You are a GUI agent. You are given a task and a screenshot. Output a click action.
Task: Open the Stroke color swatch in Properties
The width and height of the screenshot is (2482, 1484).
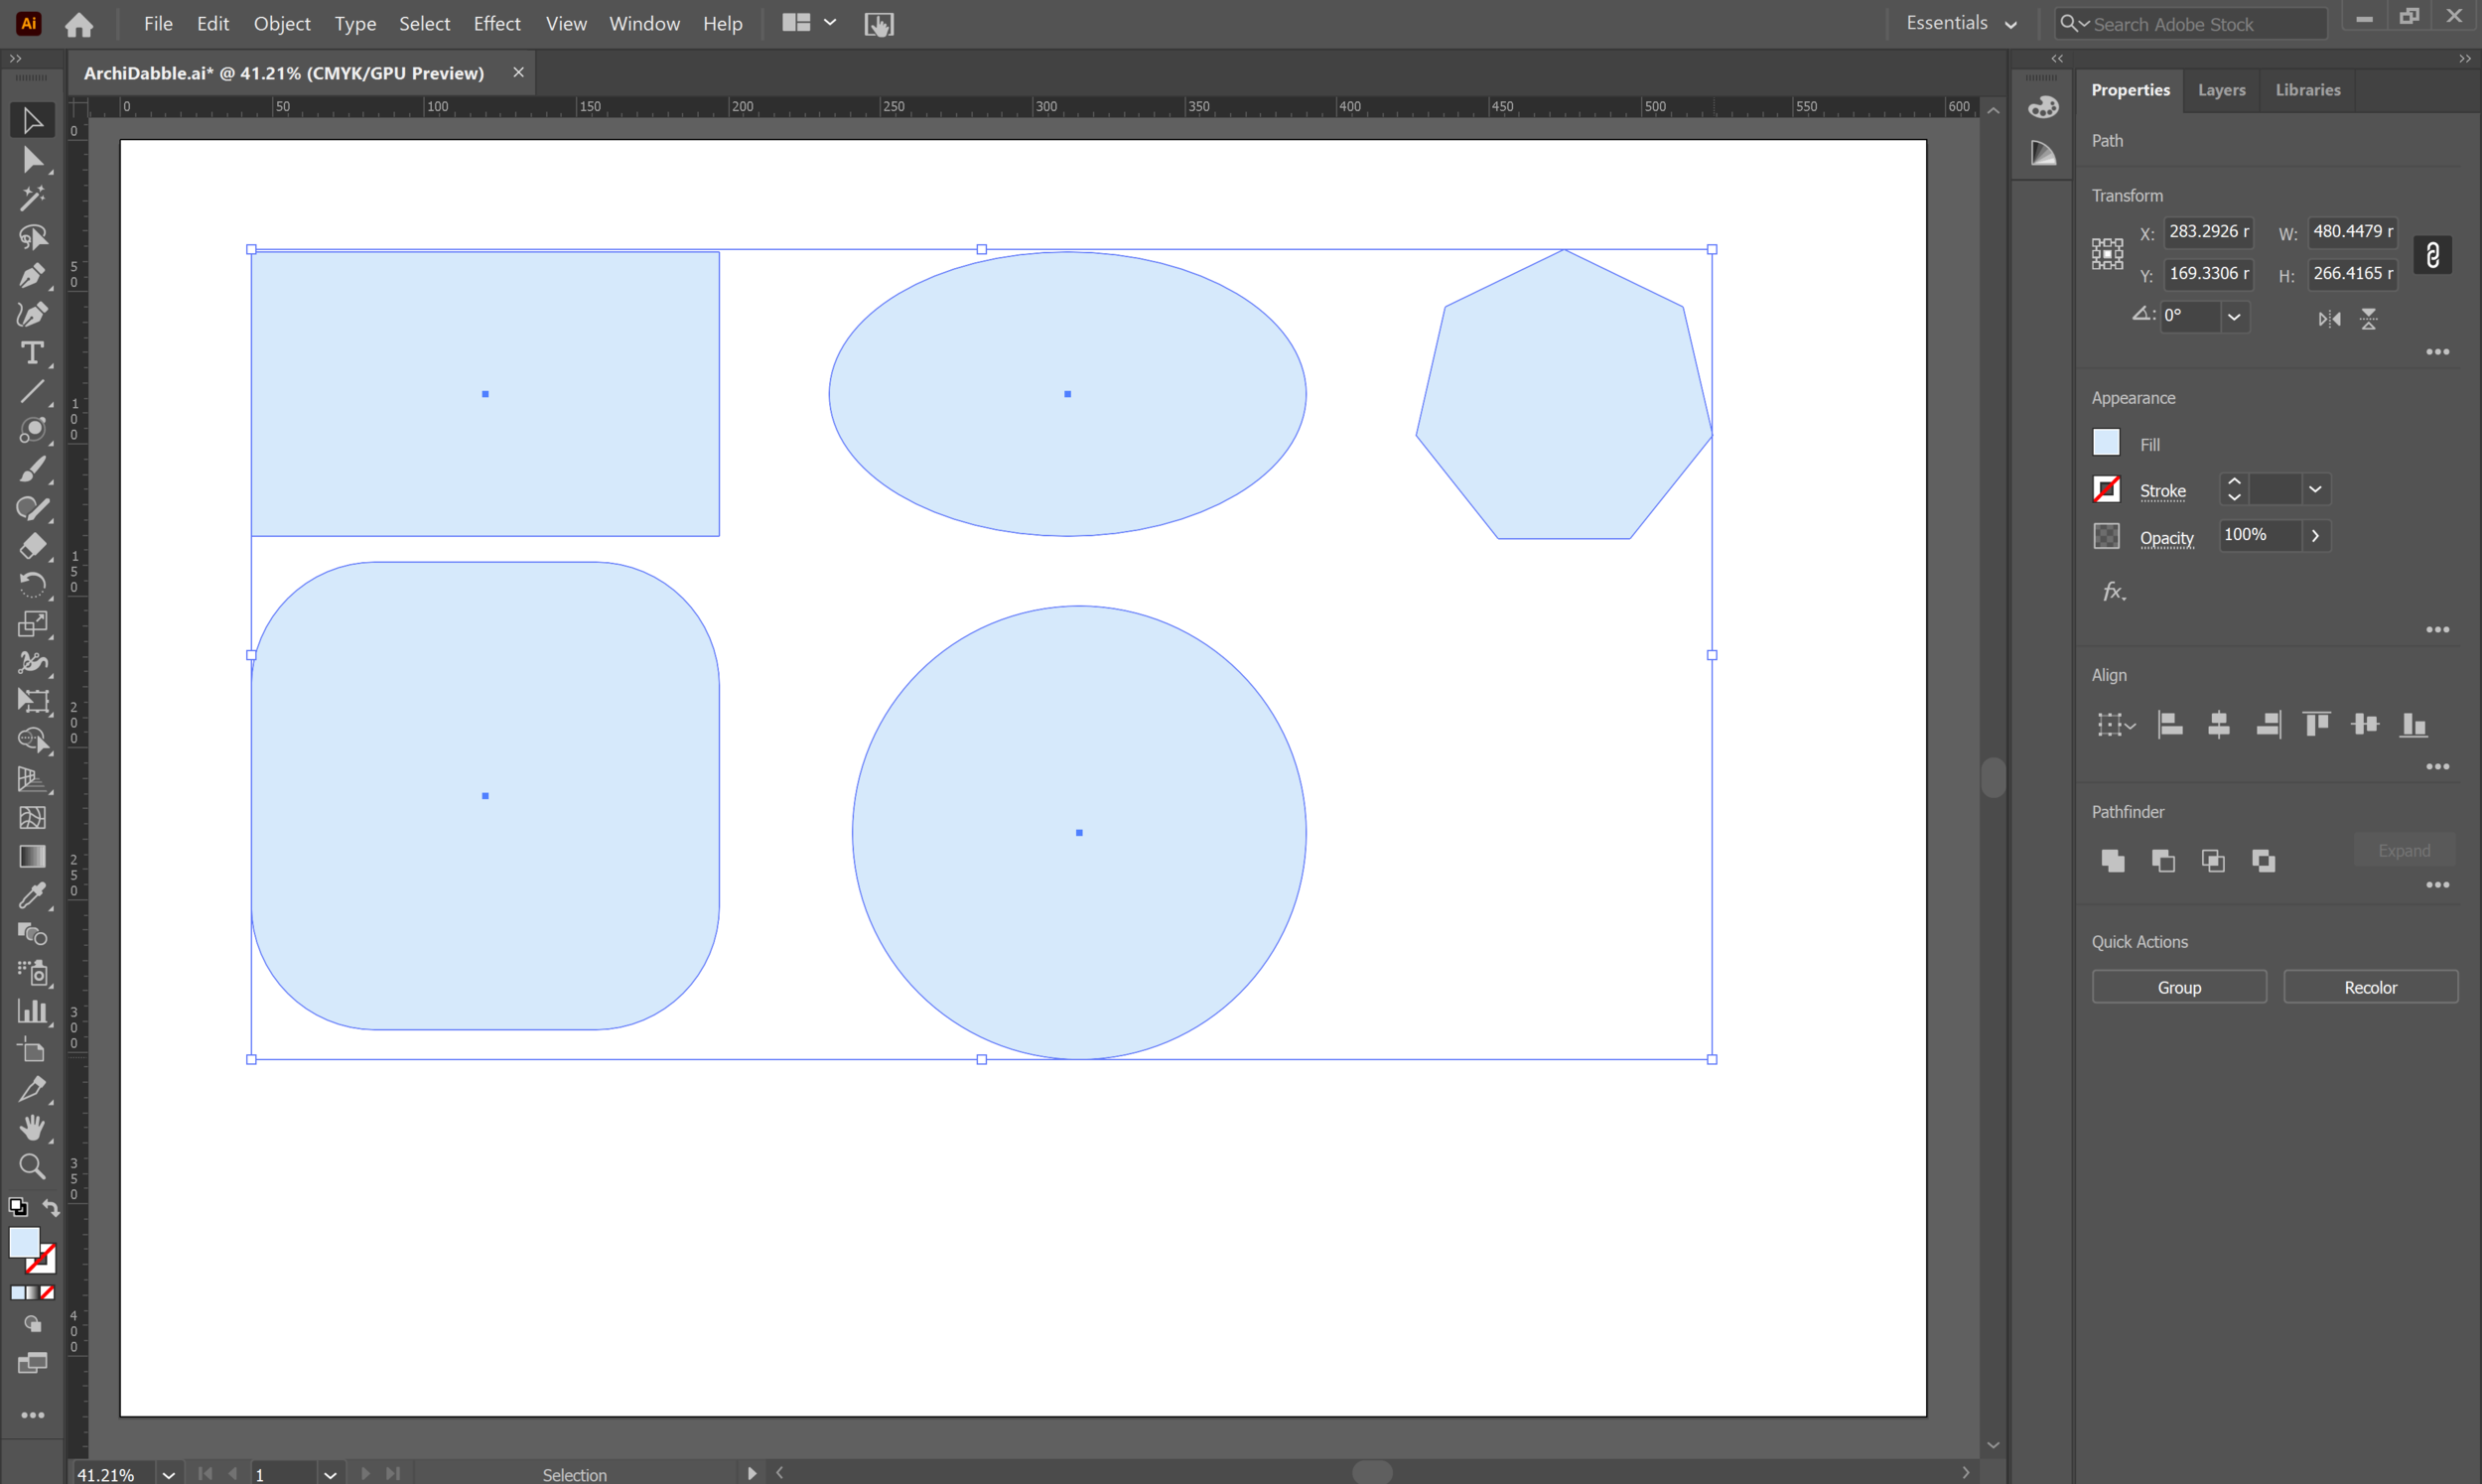pyautogui.click(x=2106, y=489)
